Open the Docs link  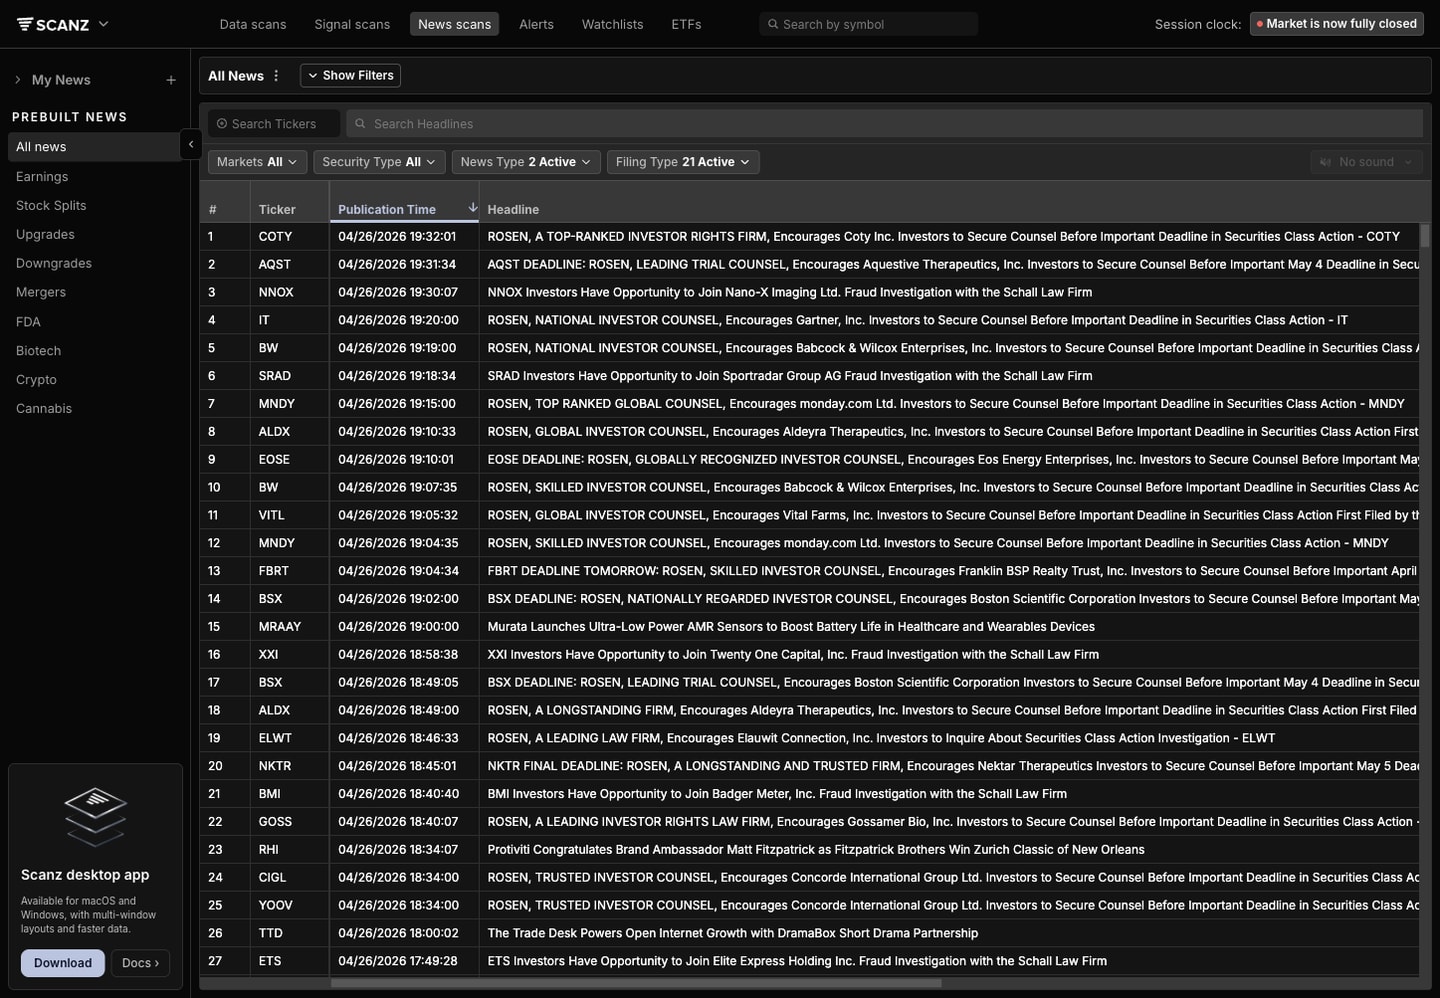click(x=140, y=963)
